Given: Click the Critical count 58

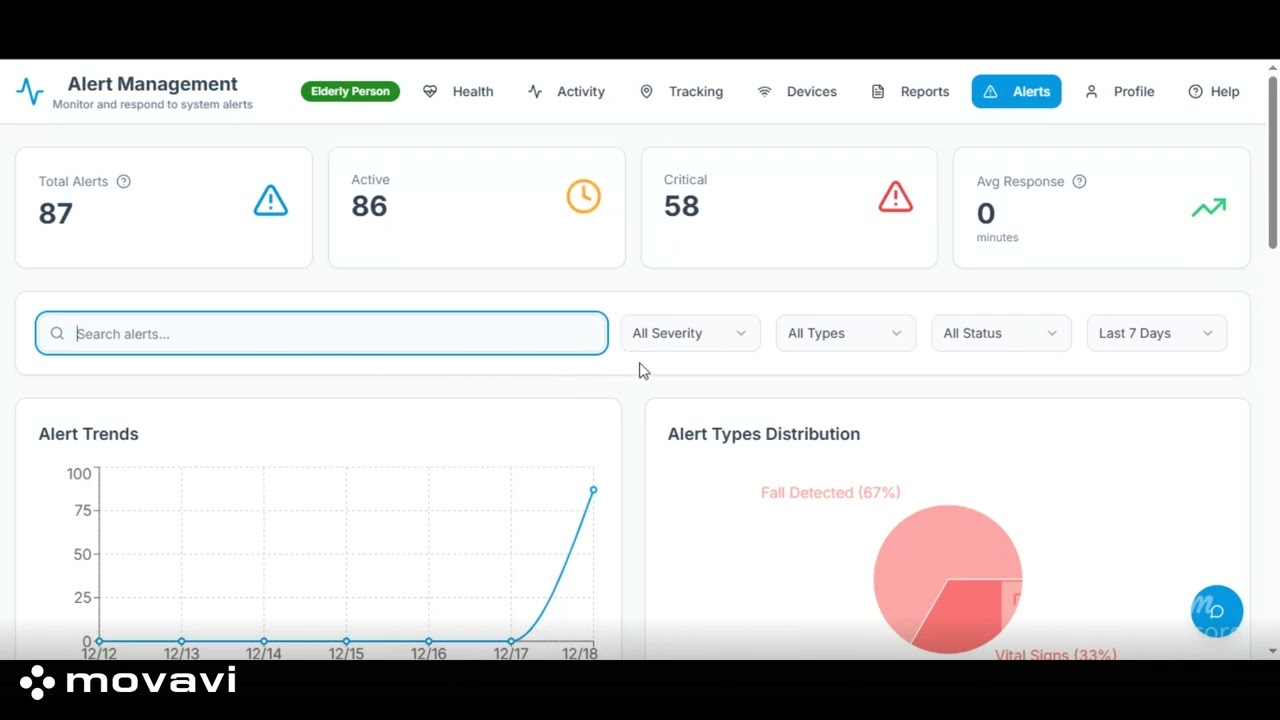Looking at the screenshot, I should [x=681, y=206].
